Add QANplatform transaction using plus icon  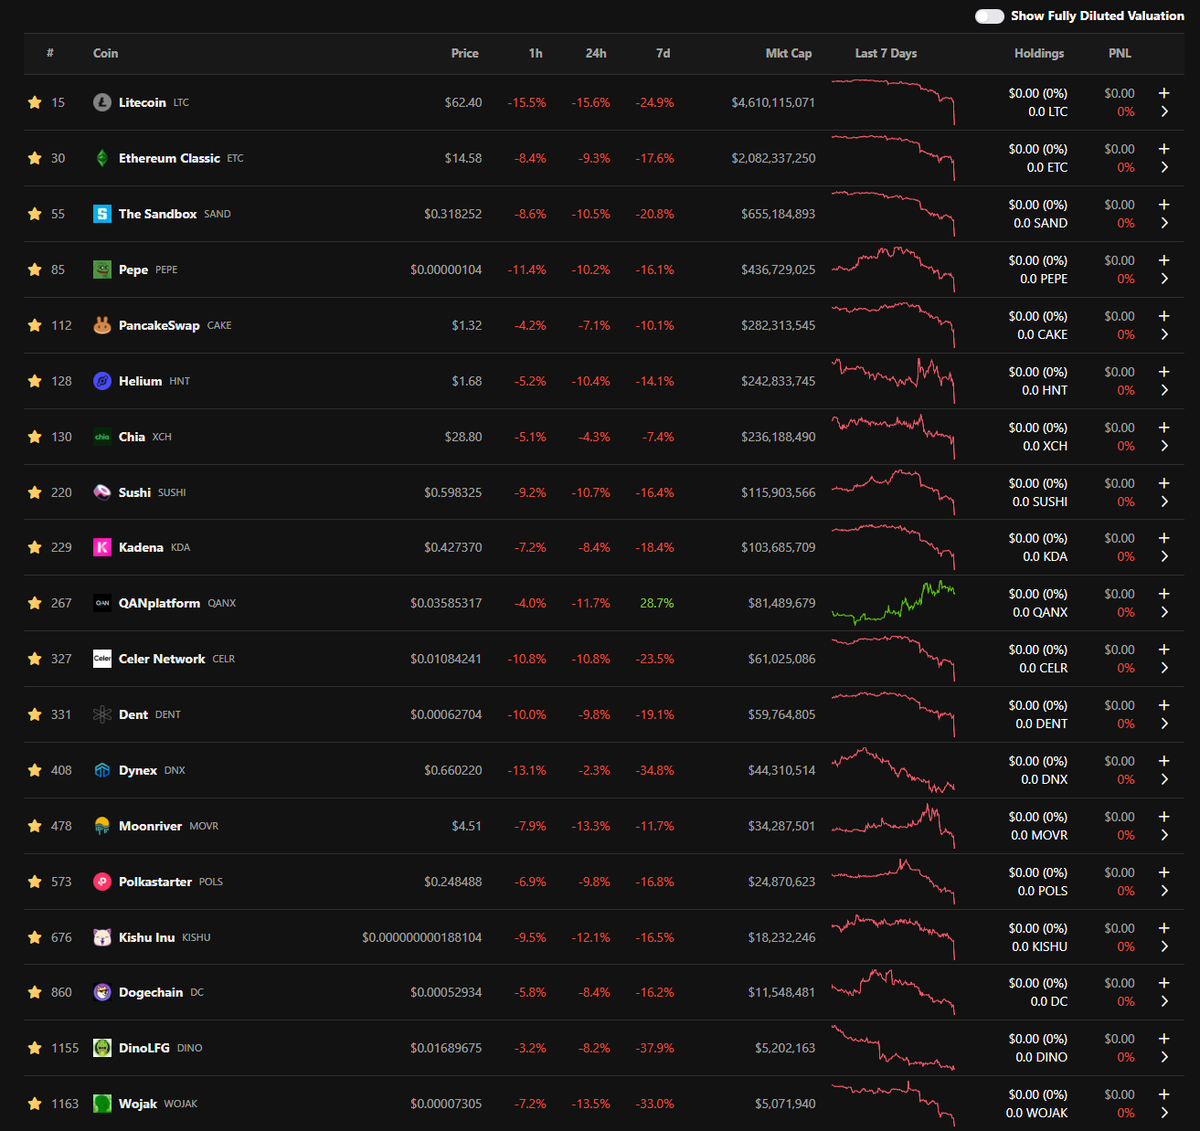(x=1164, y=594)
